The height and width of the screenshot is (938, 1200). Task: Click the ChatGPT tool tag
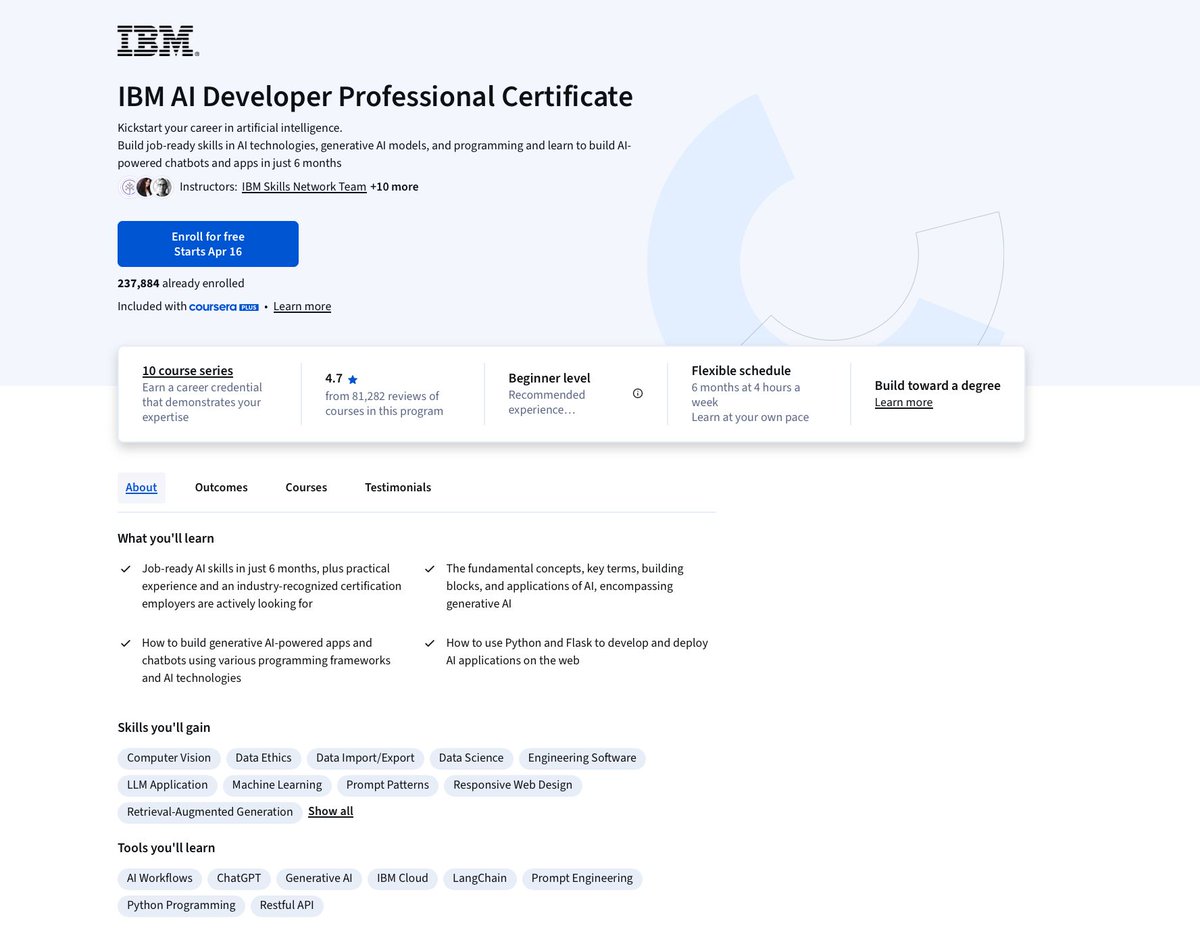239,878
